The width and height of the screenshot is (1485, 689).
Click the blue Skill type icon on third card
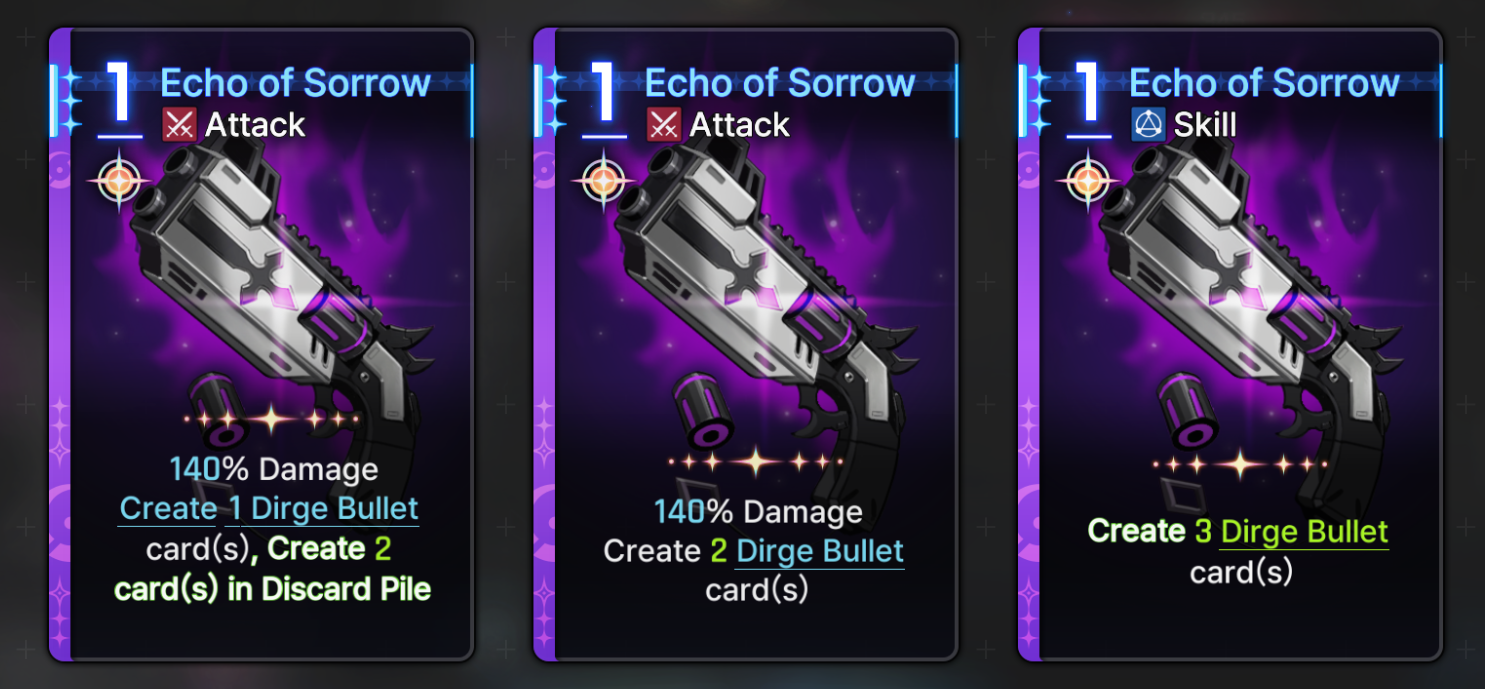1148,125
